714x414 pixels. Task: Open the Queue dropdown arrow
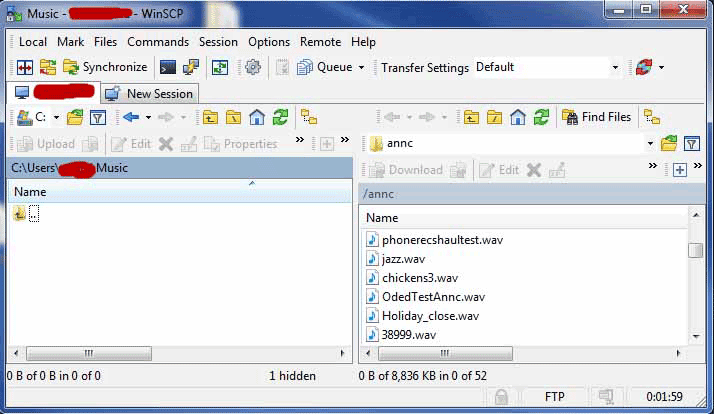[361, 68]
